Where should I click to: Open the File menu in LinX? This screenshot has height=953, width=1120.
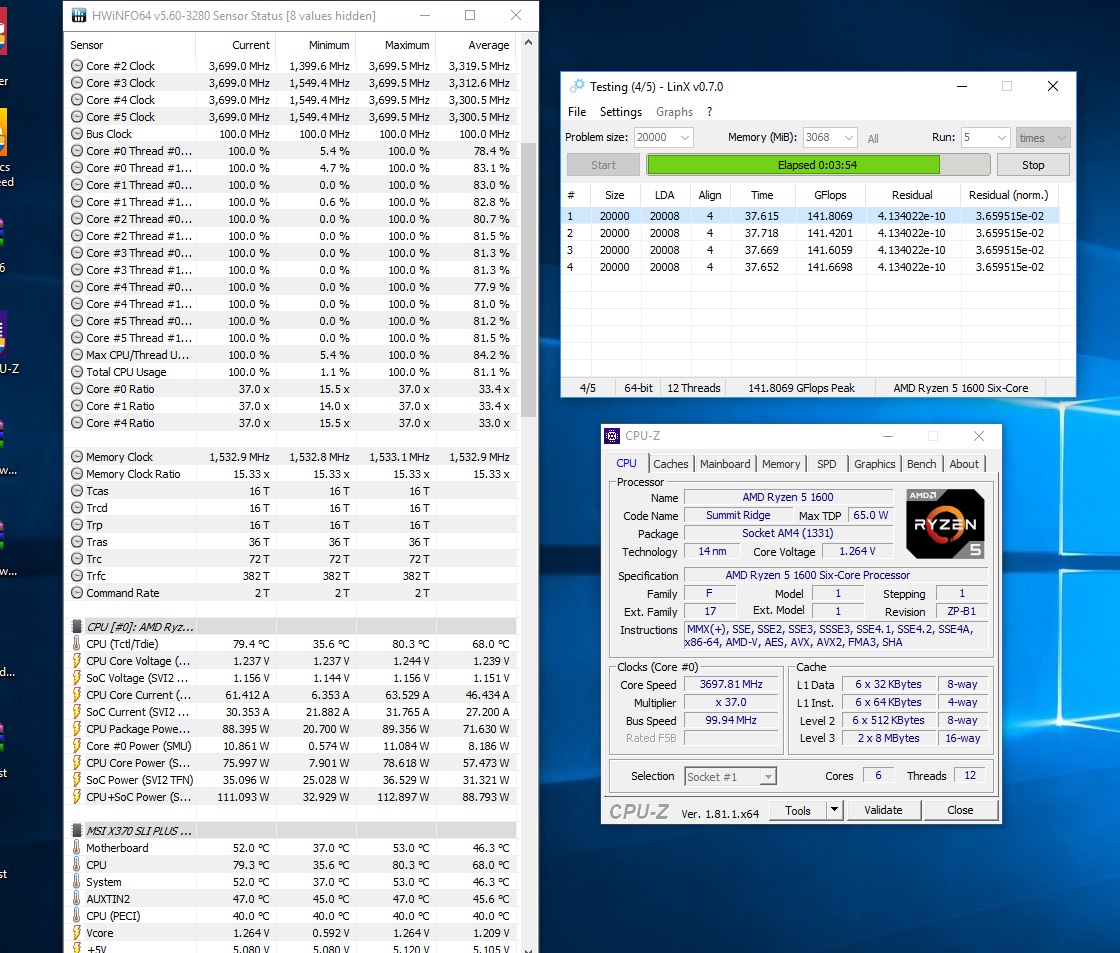[576, 111]
